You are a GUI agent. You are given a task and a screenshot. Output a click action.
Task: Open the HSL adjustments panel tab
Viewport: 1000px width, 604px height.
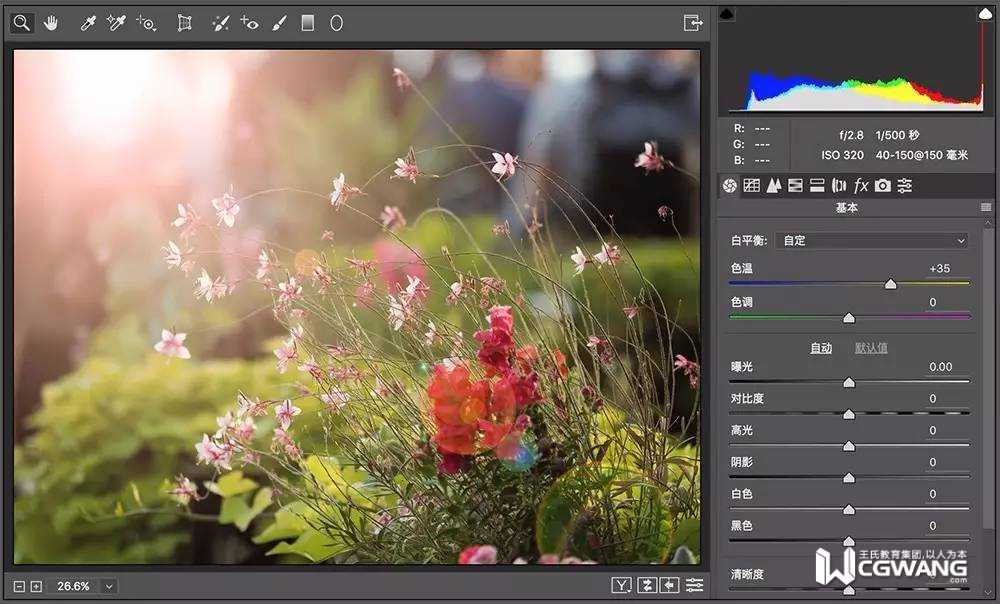pos(795,186)
